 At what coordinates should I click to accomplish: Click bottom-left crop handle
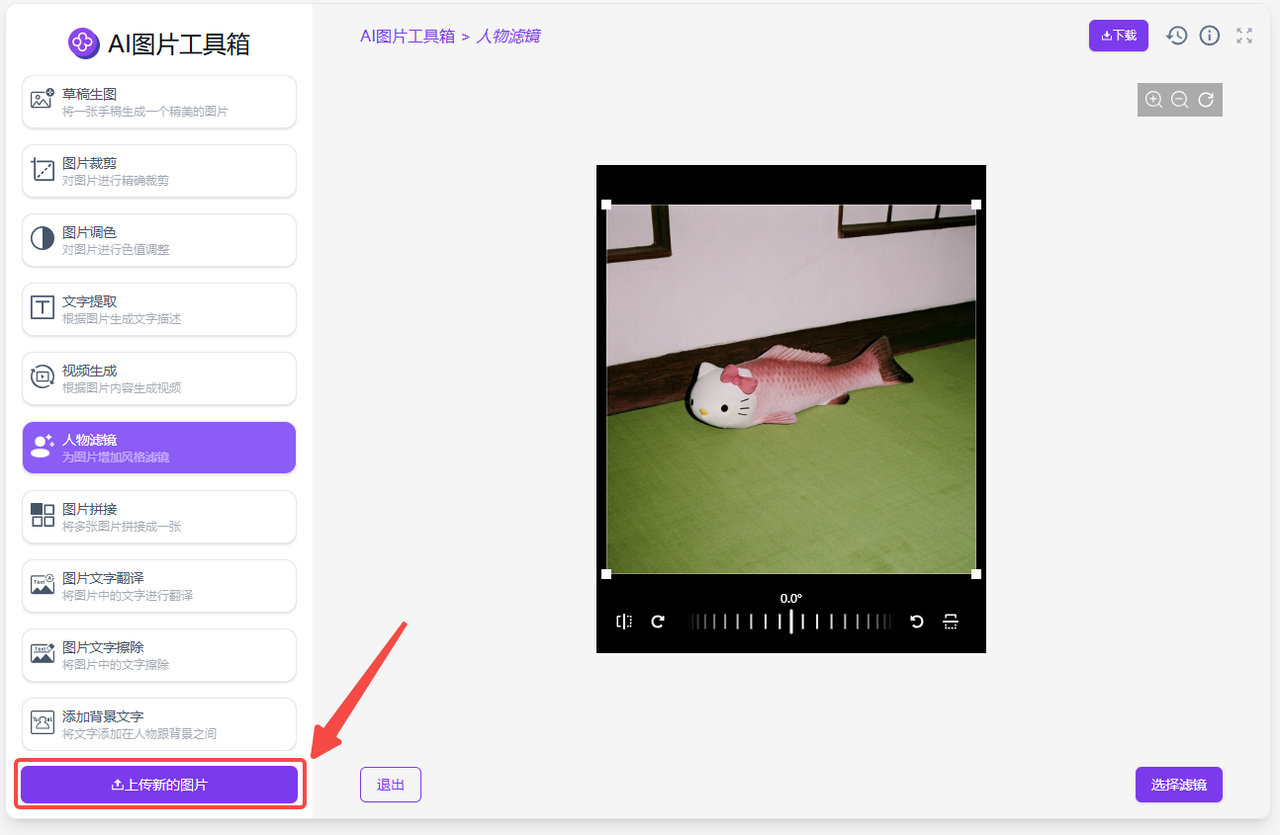(606, 574)
